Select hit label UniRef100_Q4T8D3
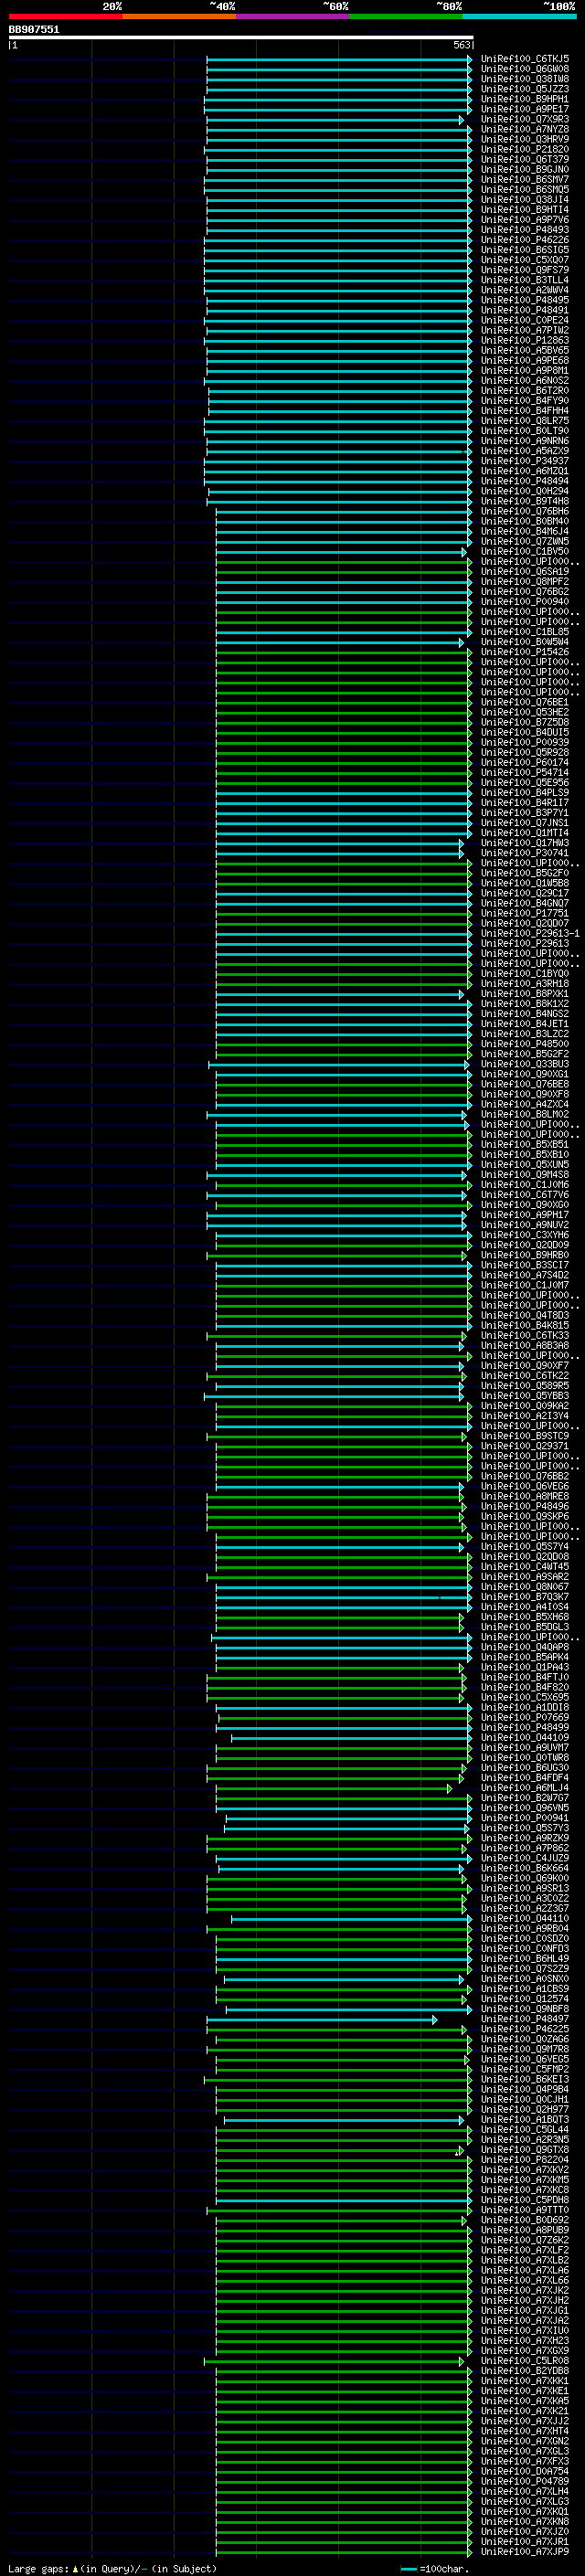 (525, 1316)
